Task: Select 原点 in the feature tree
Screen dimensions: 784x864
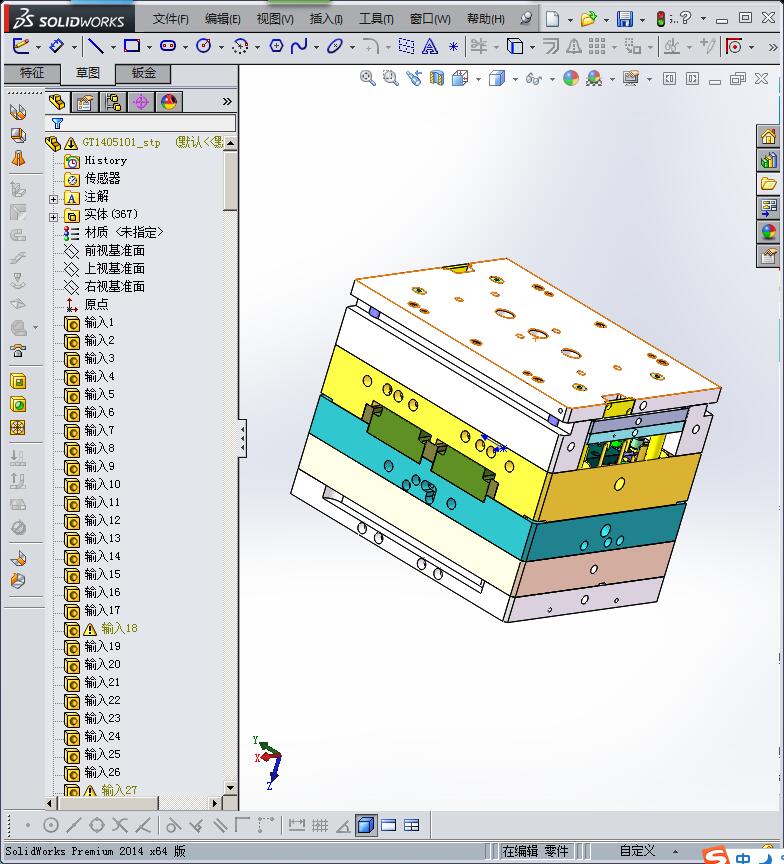Action: [x=96, y=304]
